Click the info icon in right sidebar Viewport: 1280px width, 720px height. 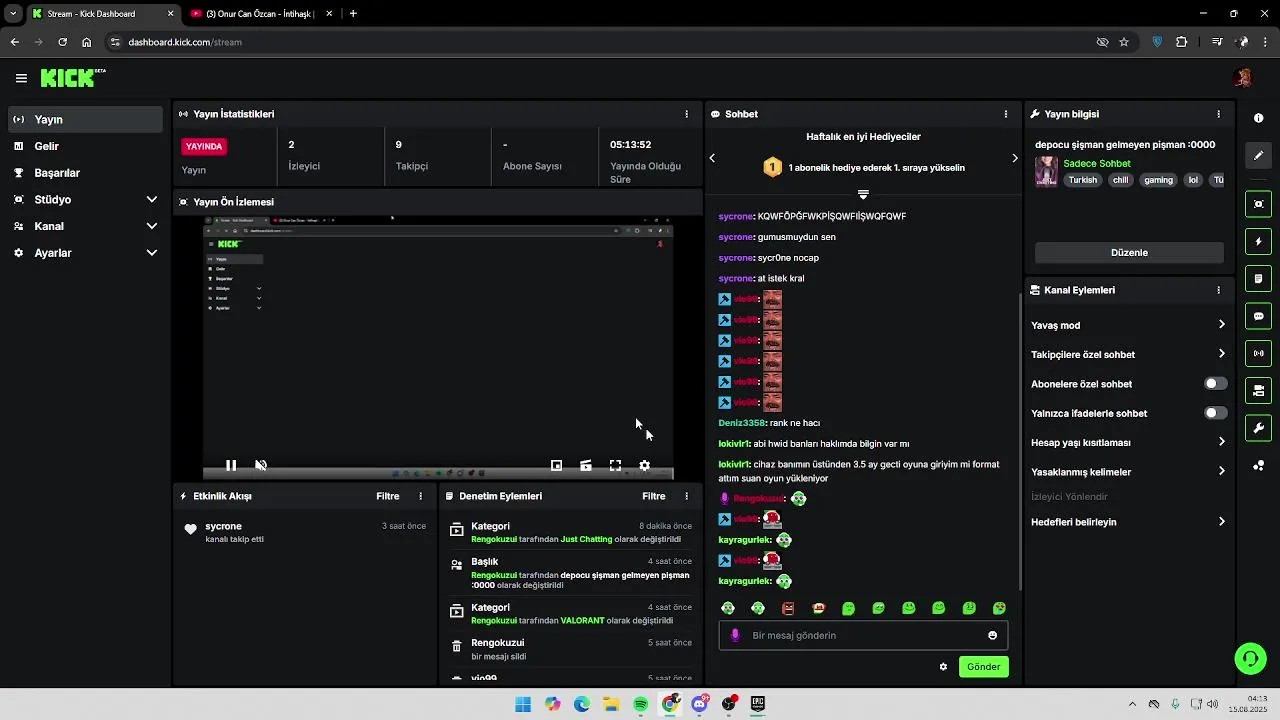click(x=1258, y=118)
